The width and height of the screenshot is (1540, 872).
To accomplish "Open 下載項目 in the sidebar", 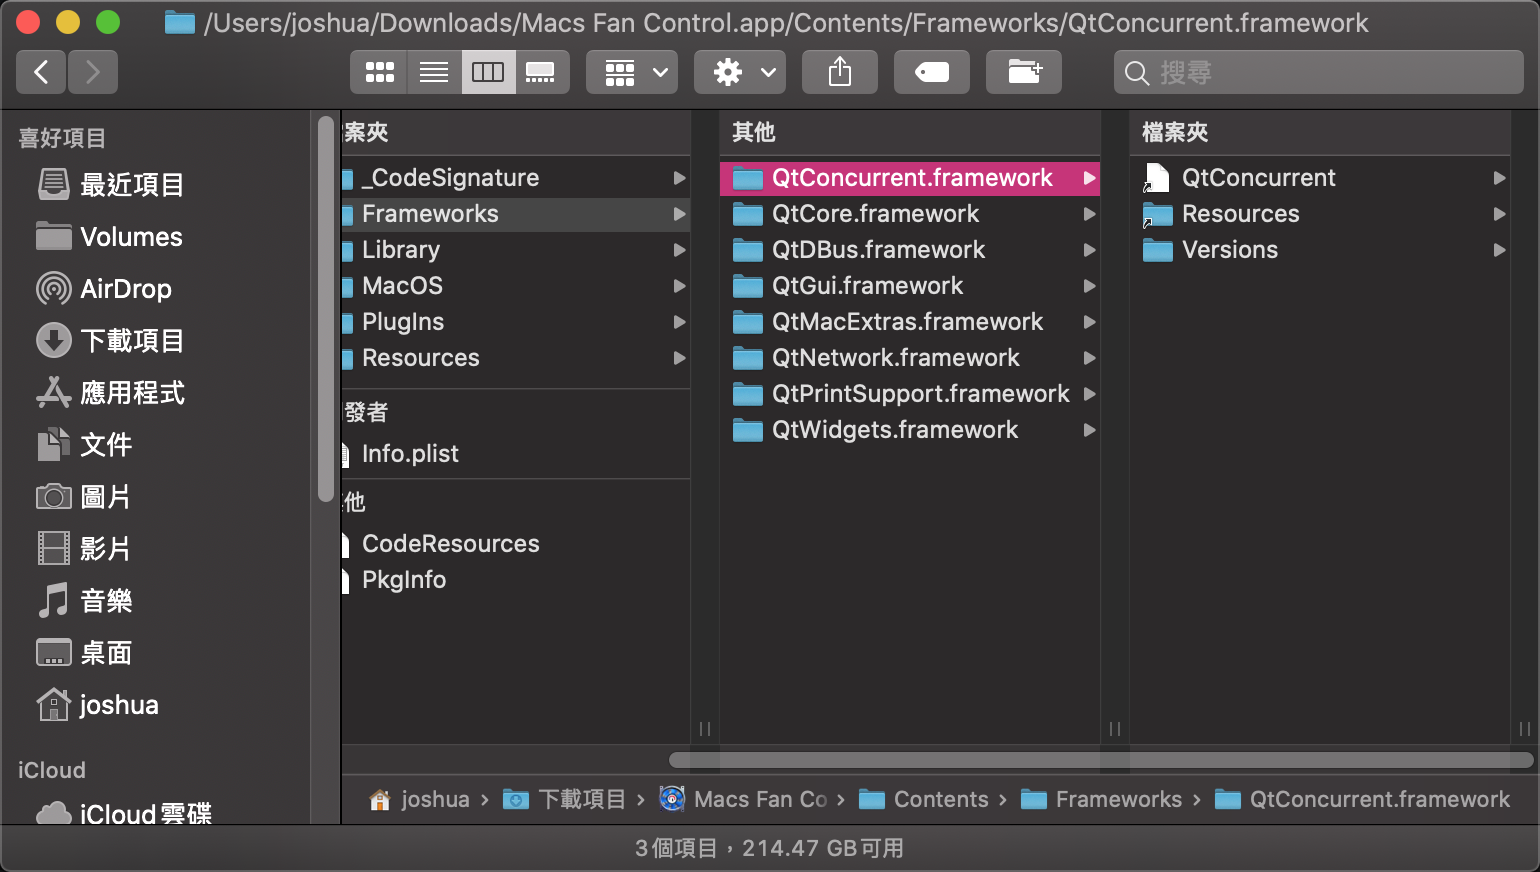I will click(111, 341).
